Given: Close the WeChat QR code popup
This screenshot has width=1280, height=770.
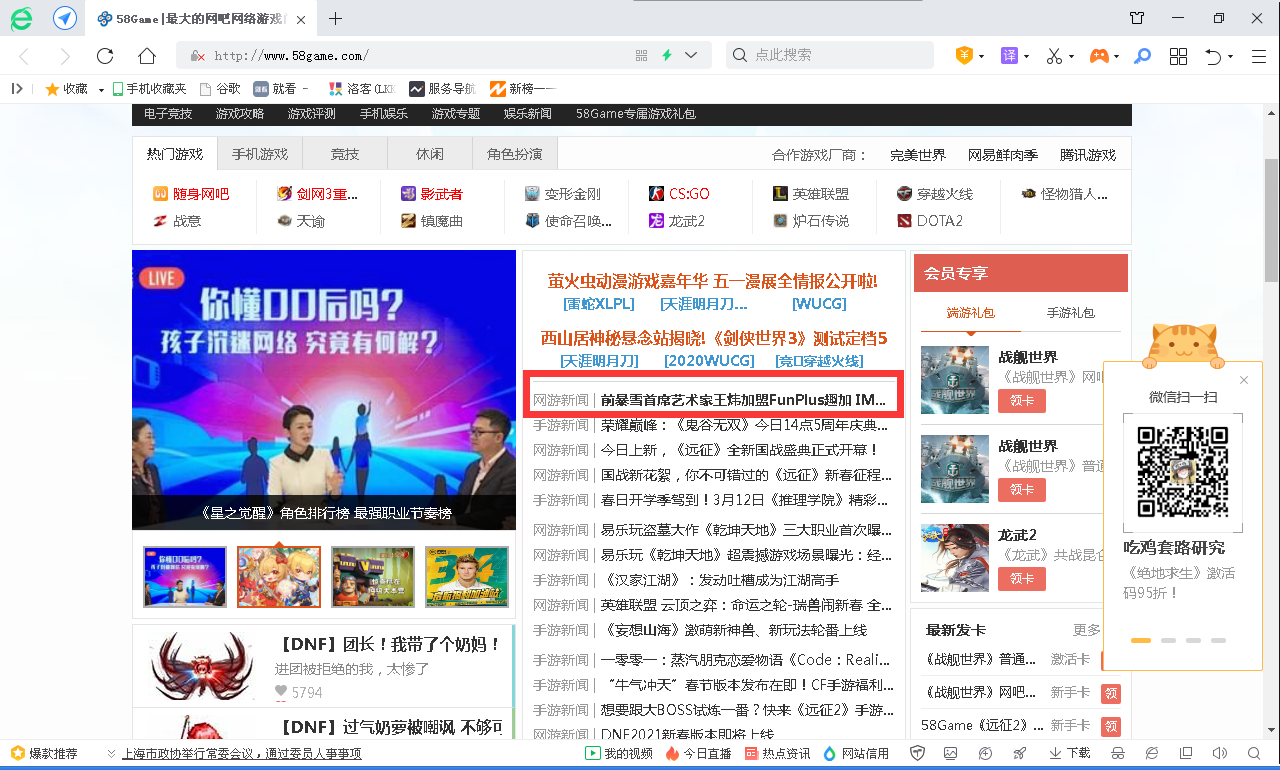Looking at the screenshot, I should 1244,380.
